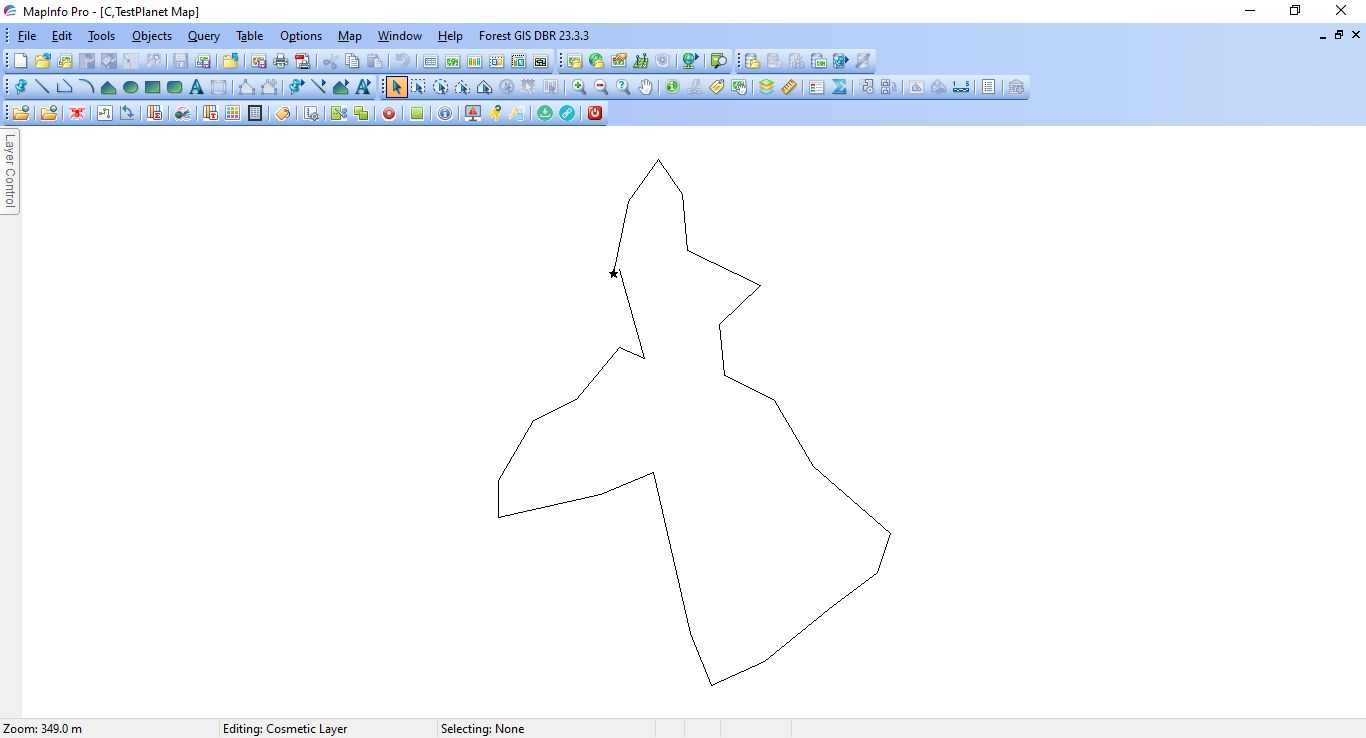Expand the Layer Control side panel
1366x738 pixels.
tap(10, 170)
